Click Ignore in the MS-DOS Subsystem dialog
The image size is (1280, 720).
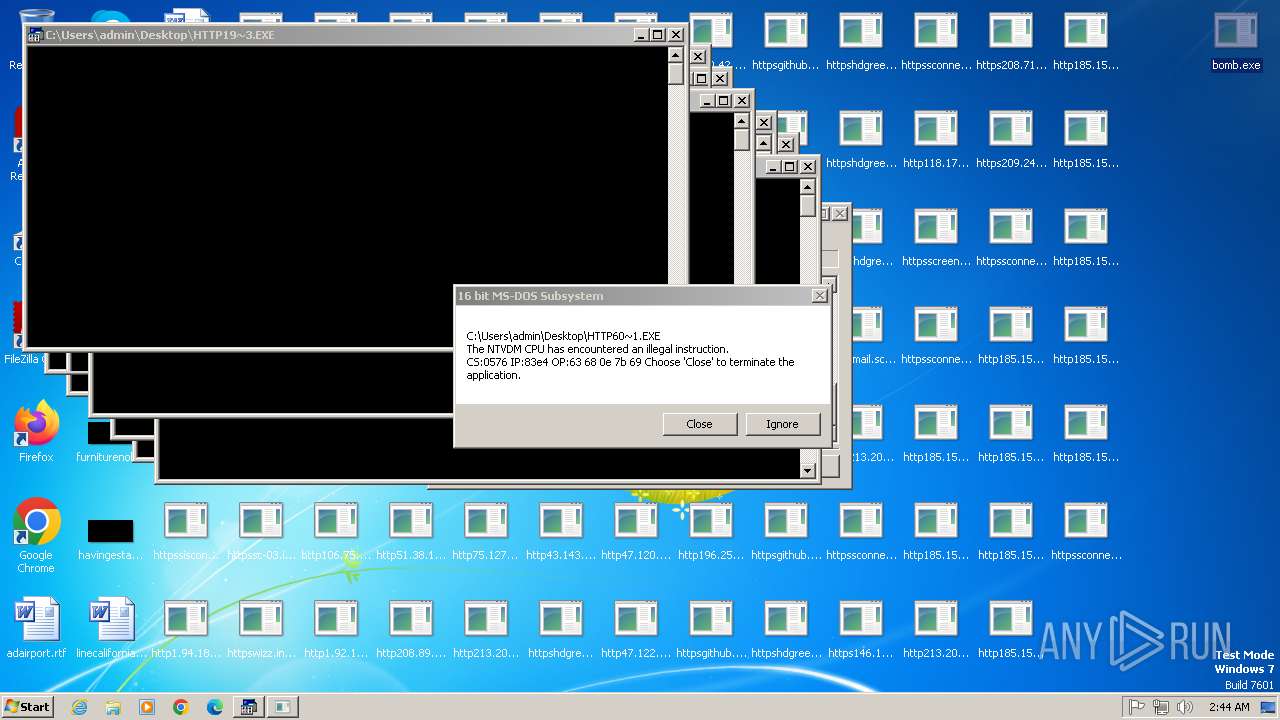(x=782, y=424)
